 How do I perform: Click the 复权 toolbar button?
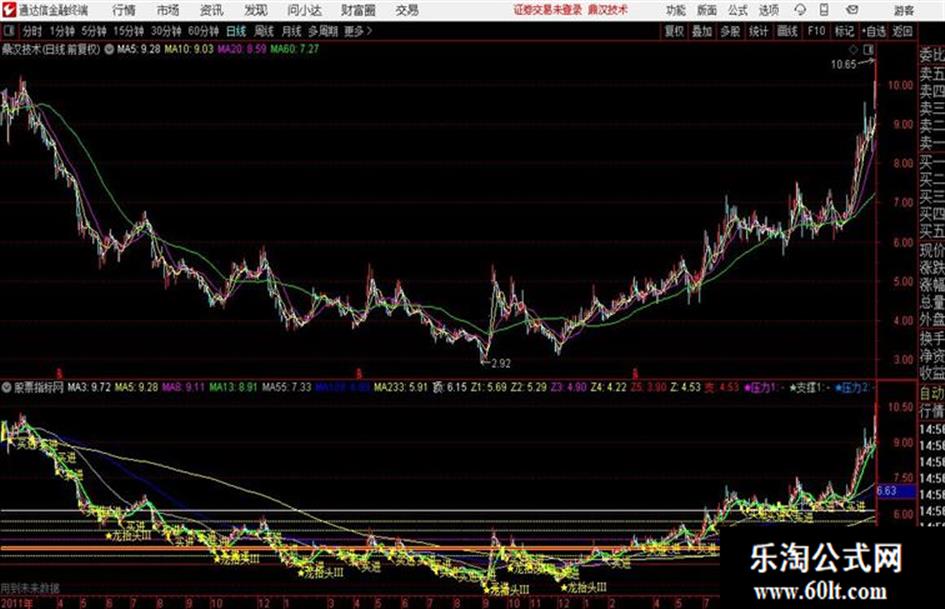[674, 31]
